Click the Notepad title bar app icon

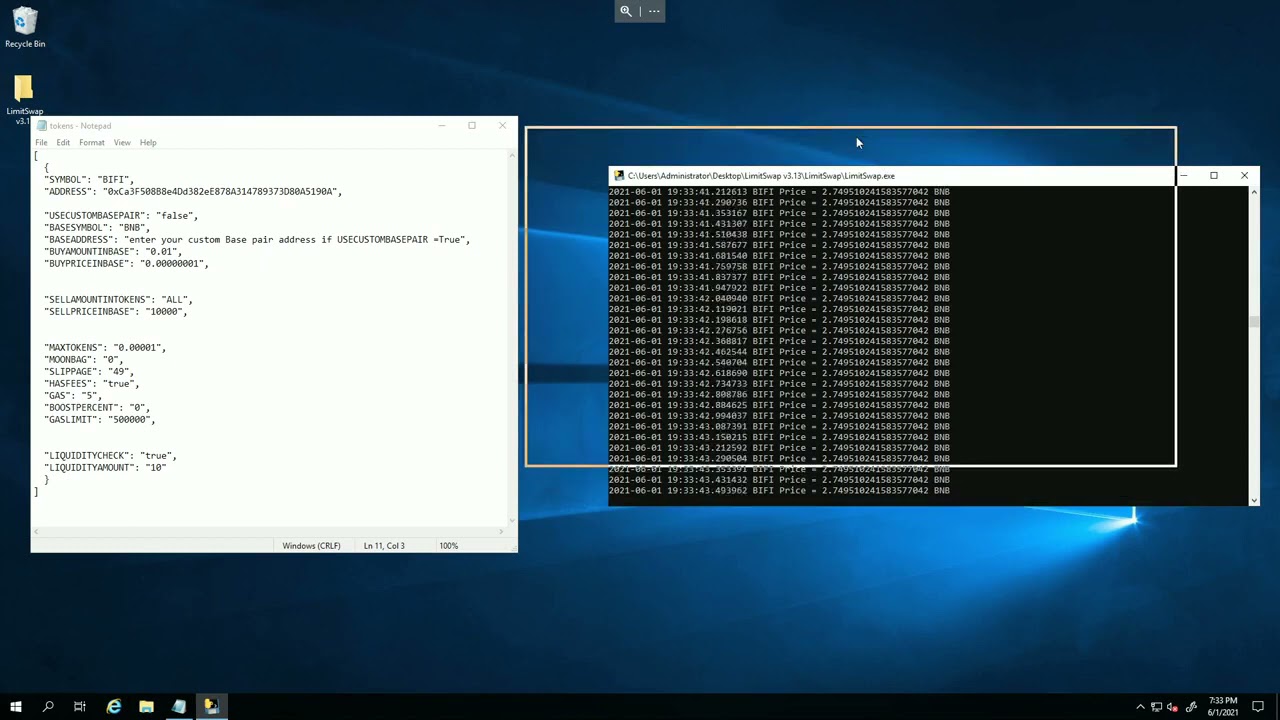tap(41, 126)
